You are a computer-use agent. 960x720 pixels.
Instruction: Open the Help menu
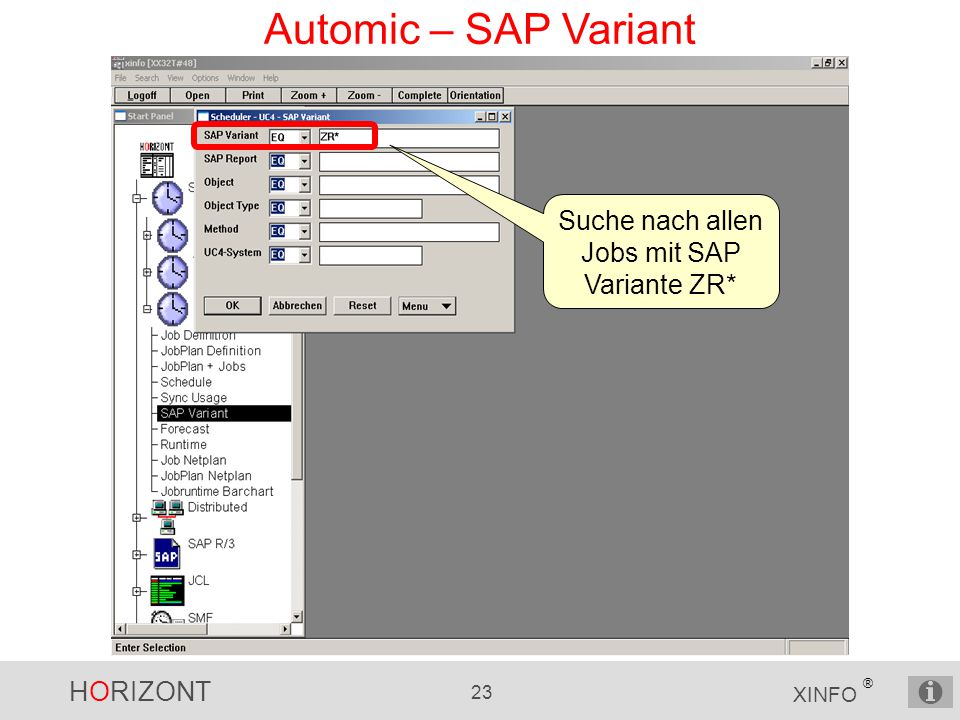tap(271, 78)
